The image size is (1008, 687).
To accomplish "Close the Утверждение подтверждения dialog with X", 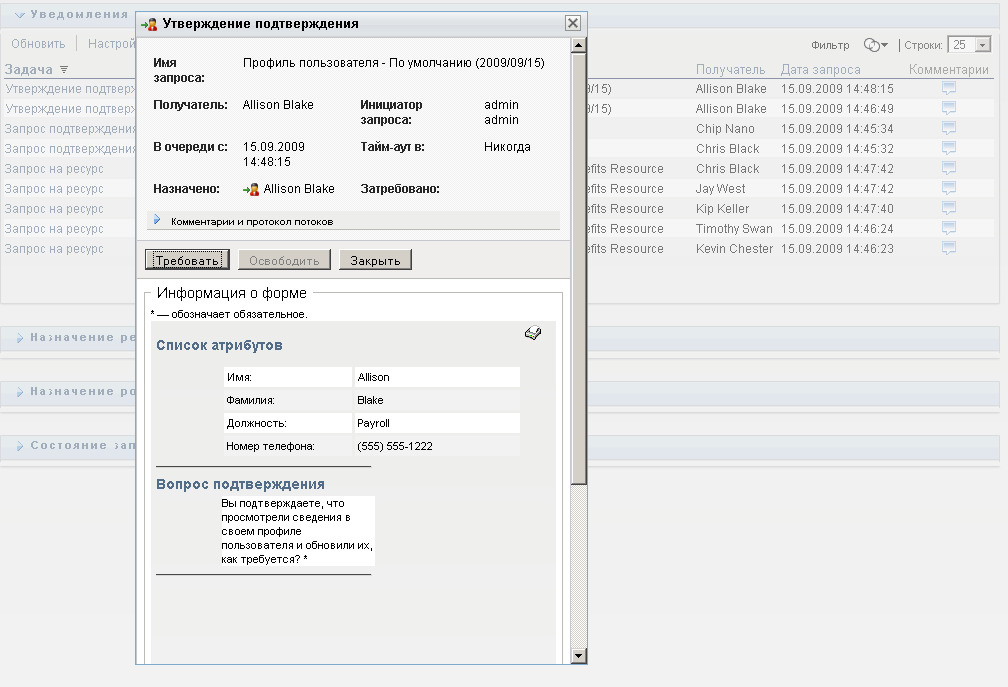I will click(x=572, y=23).
